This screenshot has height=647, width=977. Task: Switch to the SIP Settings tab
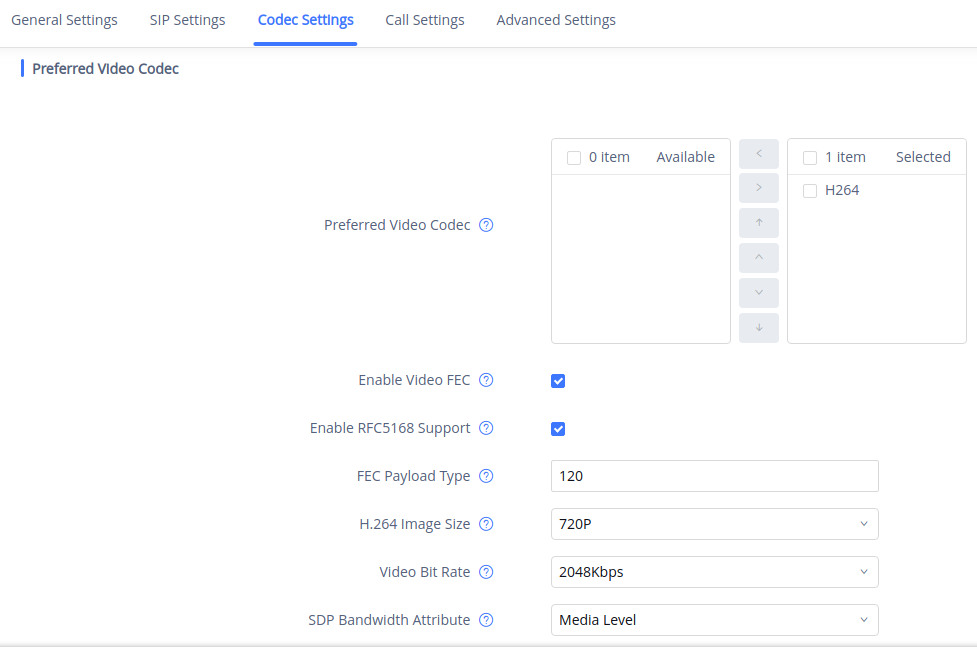pos(187,20)
